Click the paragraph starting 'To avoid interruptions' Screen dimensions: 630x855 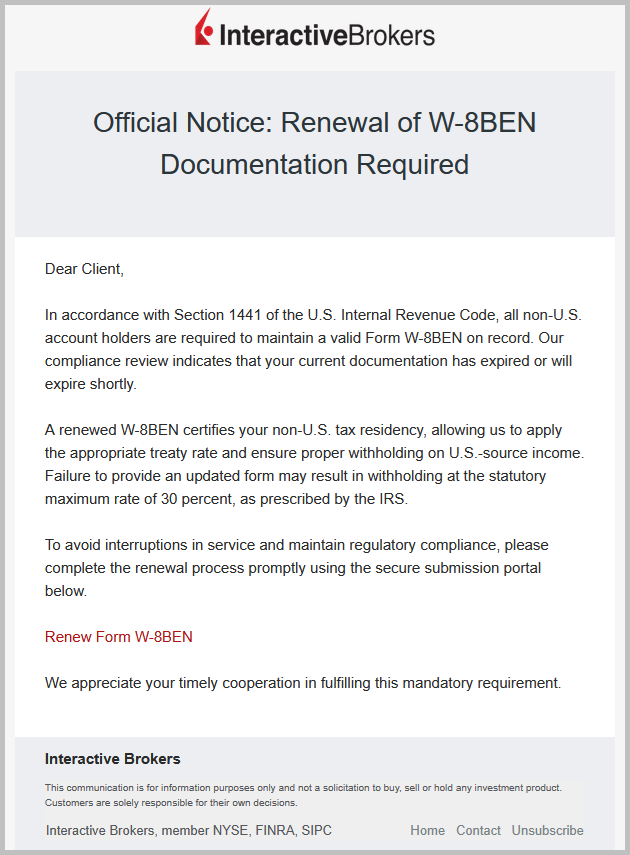pos(297,568)
